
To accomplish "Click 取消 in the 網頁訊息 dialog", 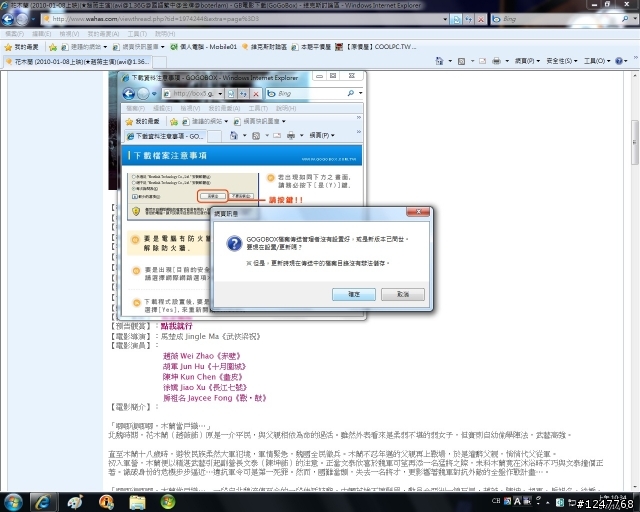I will [x=402, y=294].
